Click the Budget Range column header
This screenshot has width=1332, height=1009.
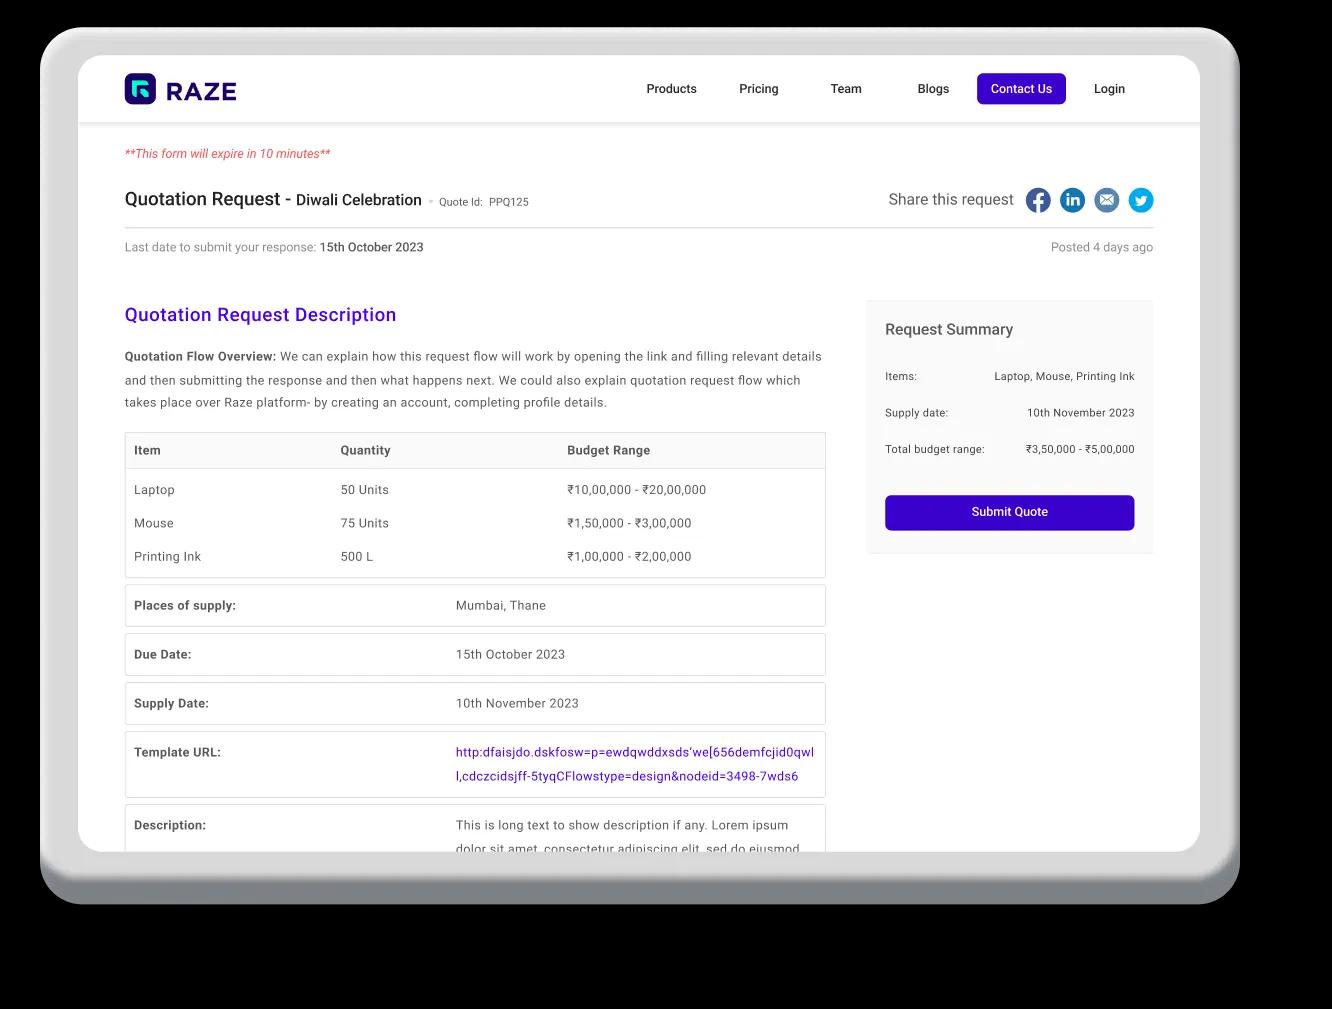tap(608, 450)
